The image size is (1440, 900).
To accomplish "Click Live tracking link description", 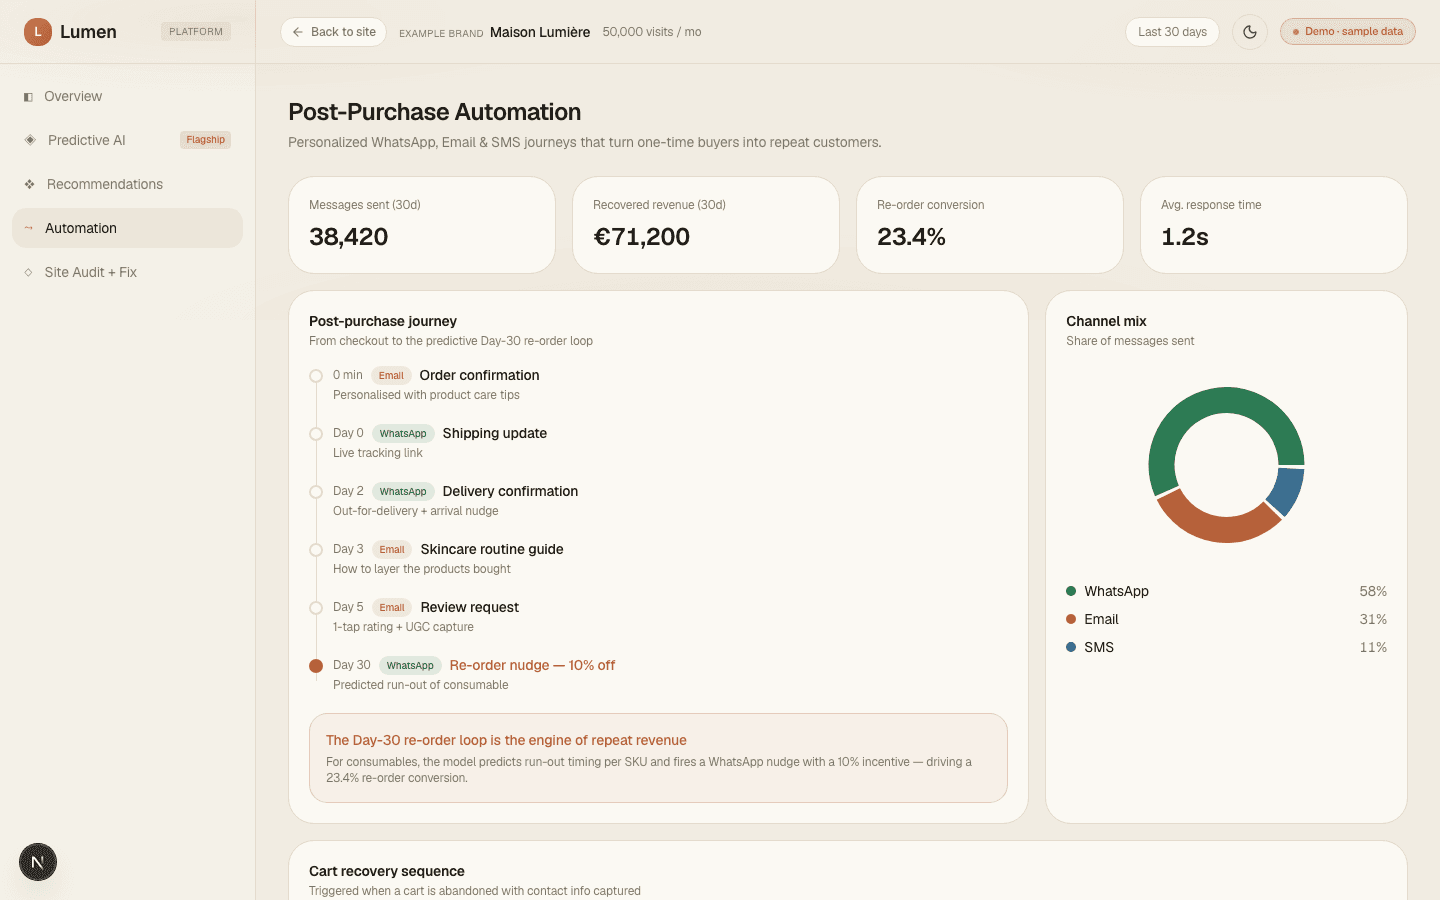I will 378,453.
